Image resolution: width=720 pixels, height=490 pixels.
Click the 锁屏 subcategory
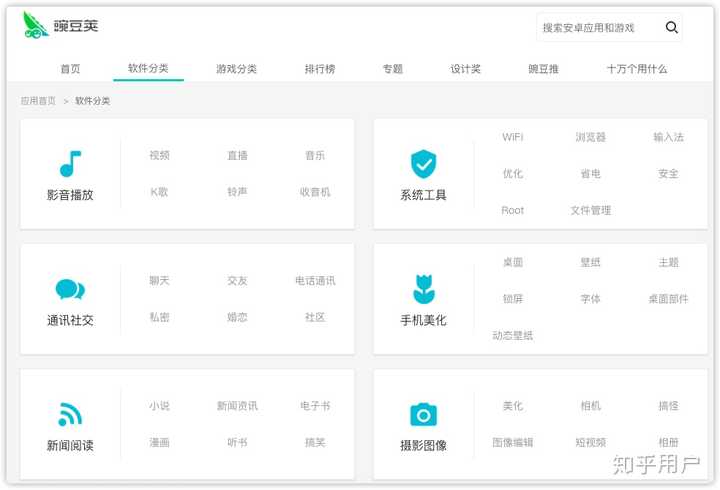(x=512, y=299)
